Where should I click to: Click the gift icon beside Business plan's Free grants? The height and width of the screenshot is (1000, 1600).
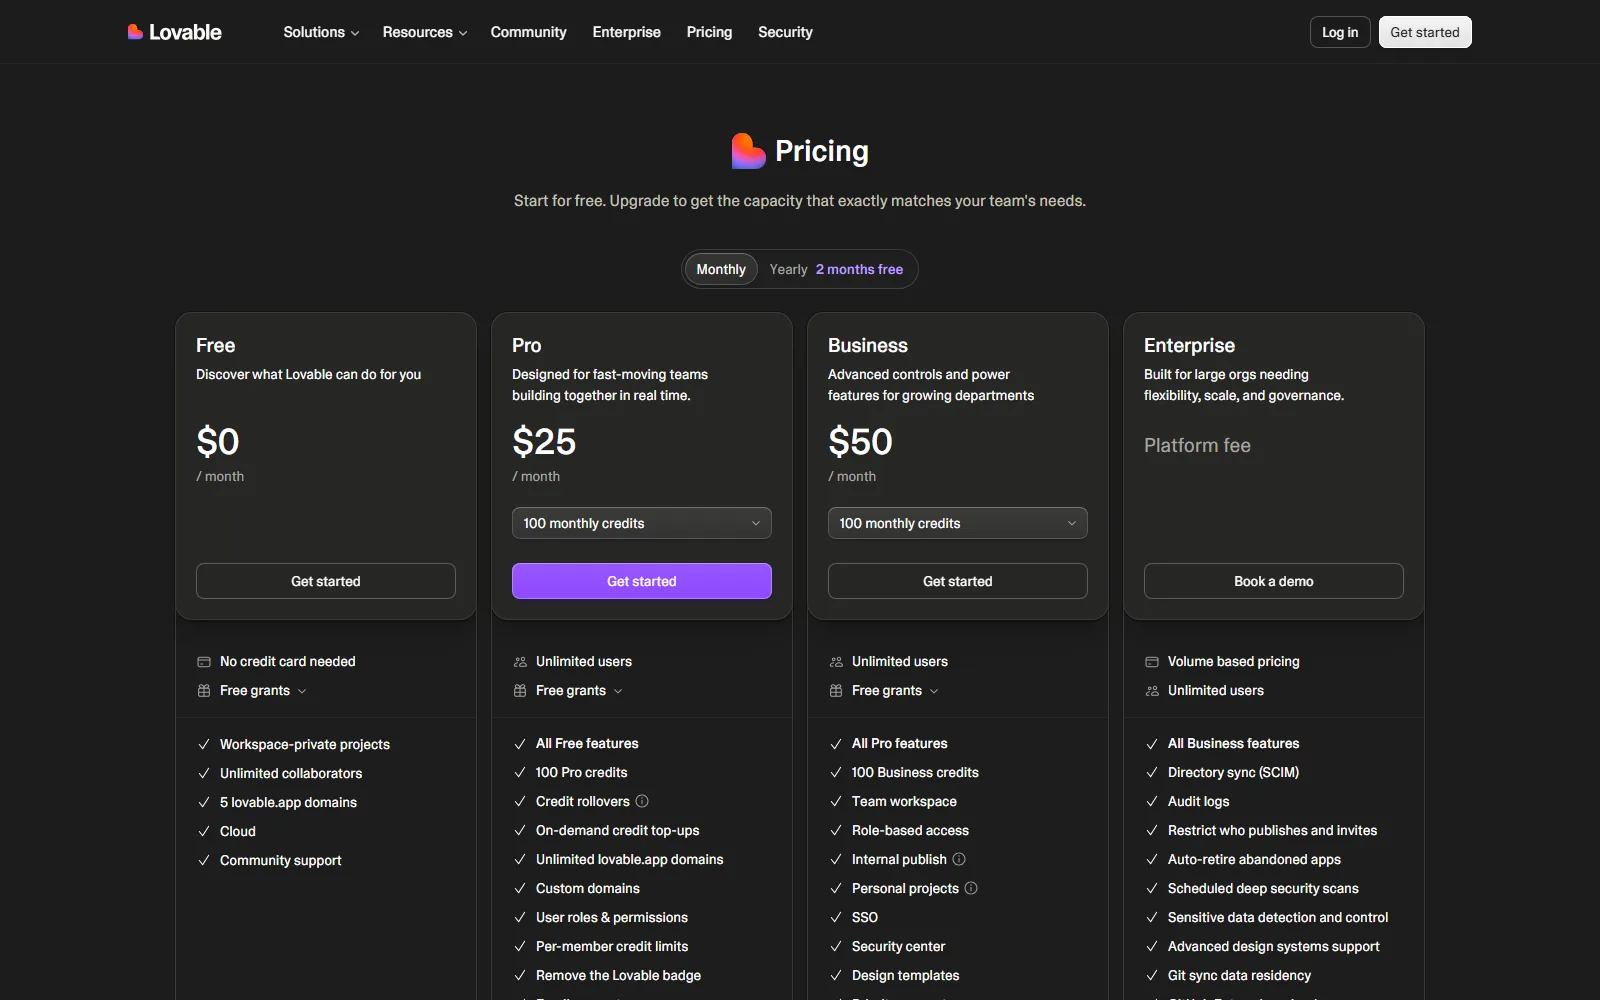836,691
